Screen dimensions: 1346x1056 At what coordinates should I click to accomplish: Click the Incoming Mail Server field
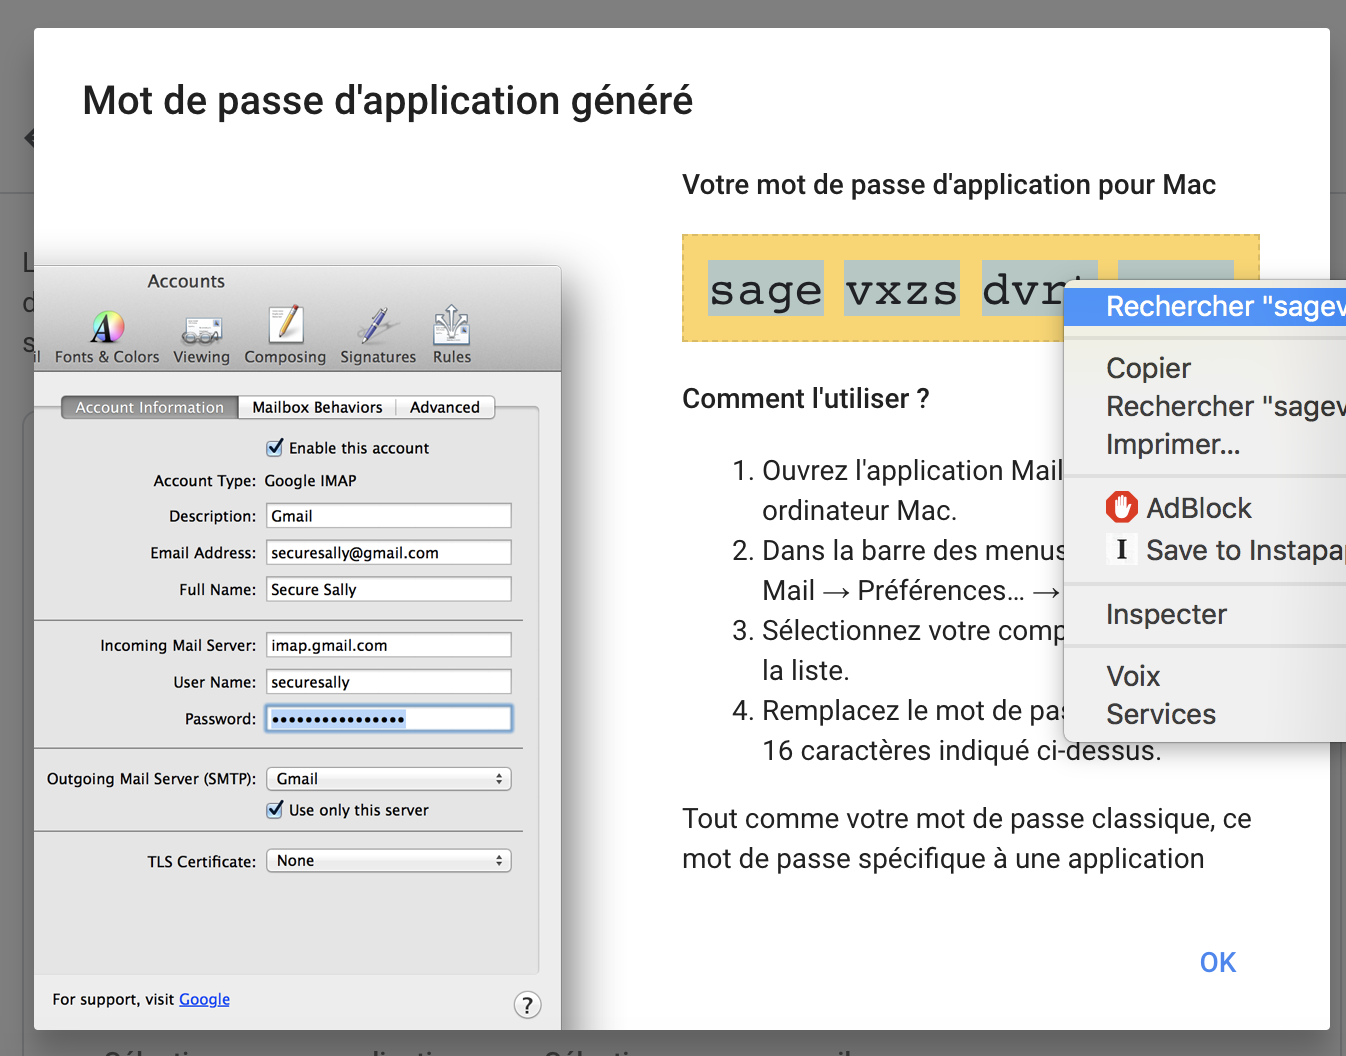coord(389,645)
